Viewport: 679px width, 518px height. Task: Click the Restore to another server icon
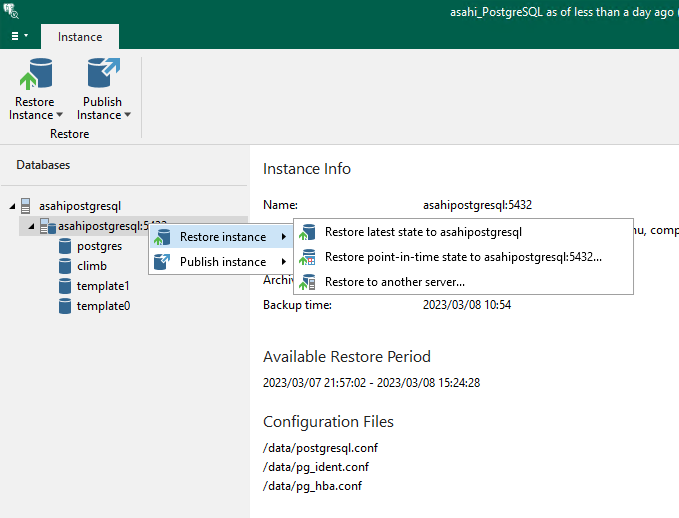click(307, 282)
